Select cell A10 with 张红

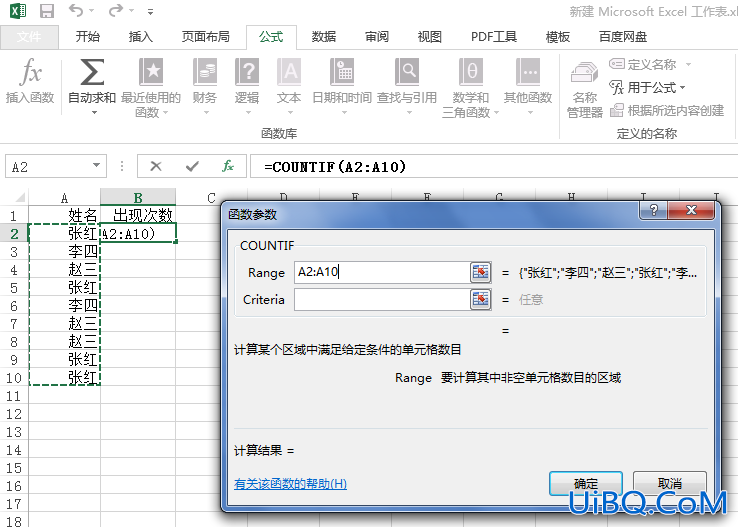click(x=64, y=377)
